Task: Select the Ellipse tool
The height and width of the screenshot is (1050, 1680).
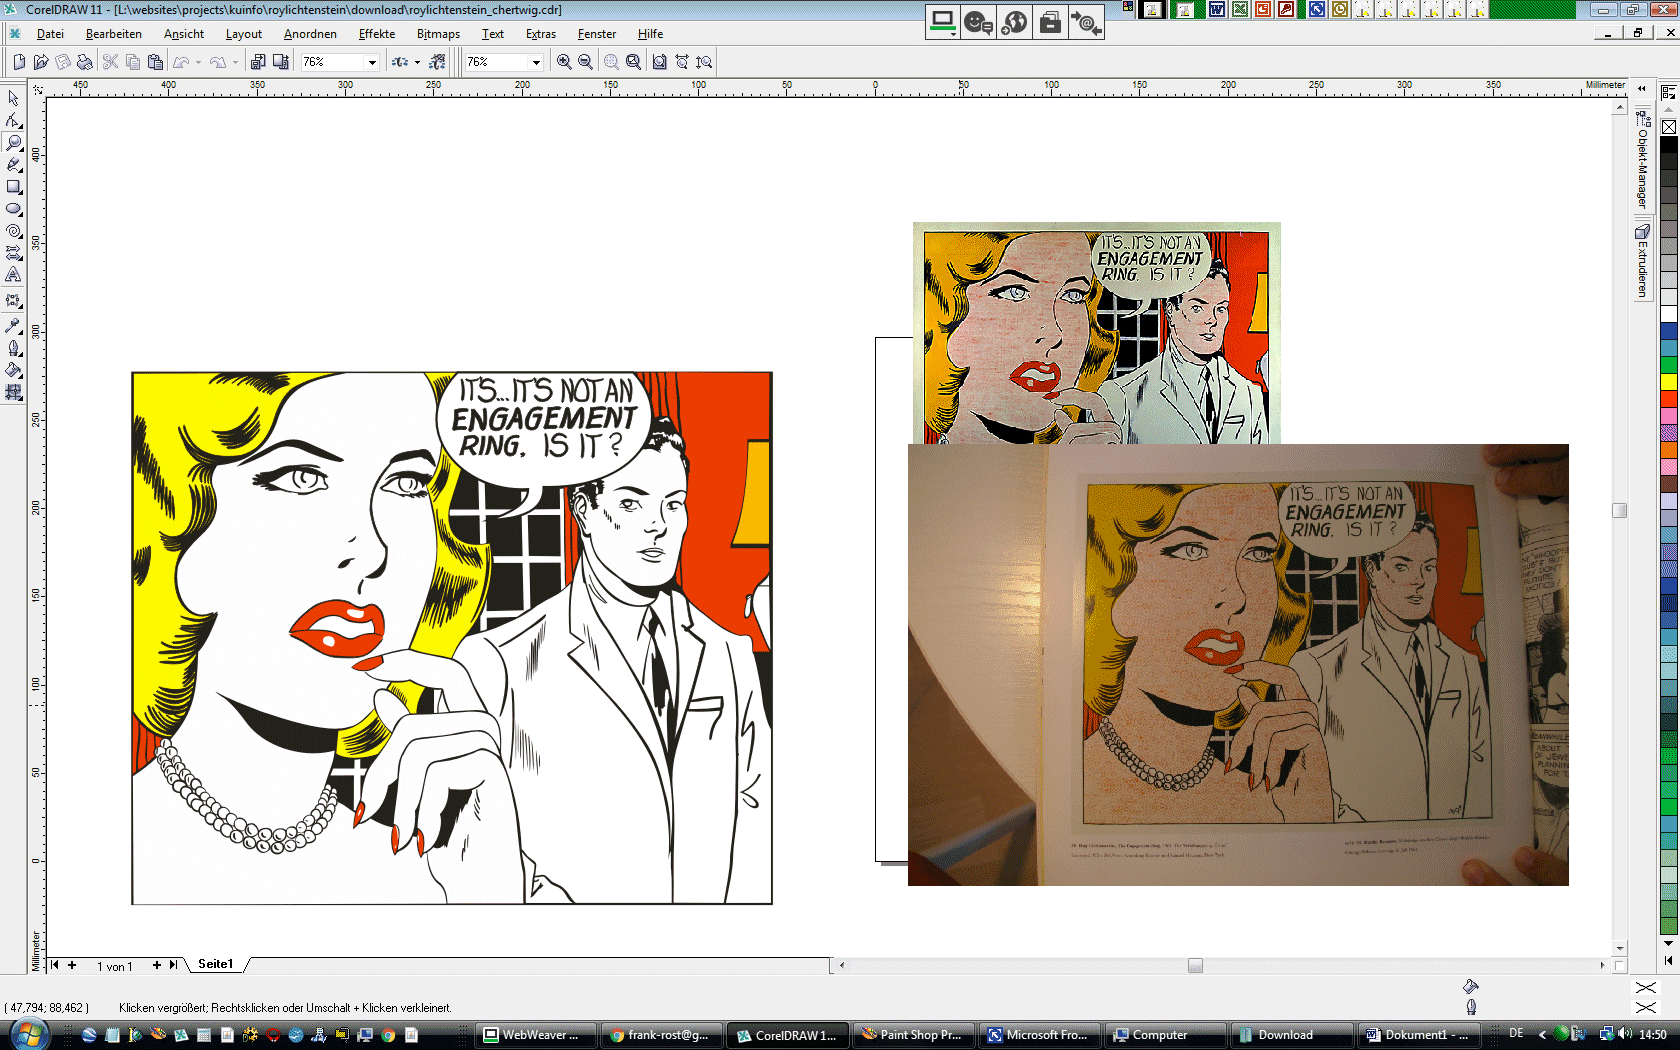Action: [x=13, y=208]
